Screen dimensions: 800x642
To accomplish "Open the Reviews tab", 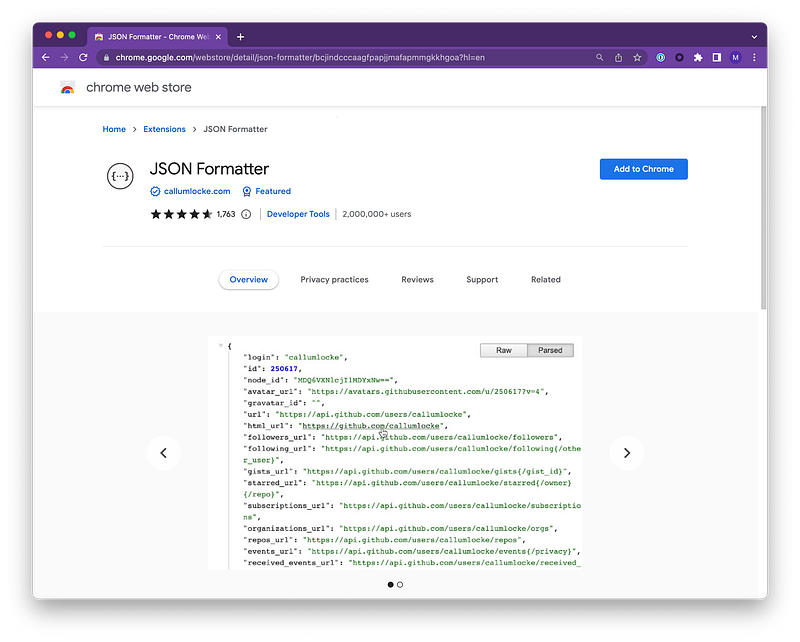I will click(417, 280).
